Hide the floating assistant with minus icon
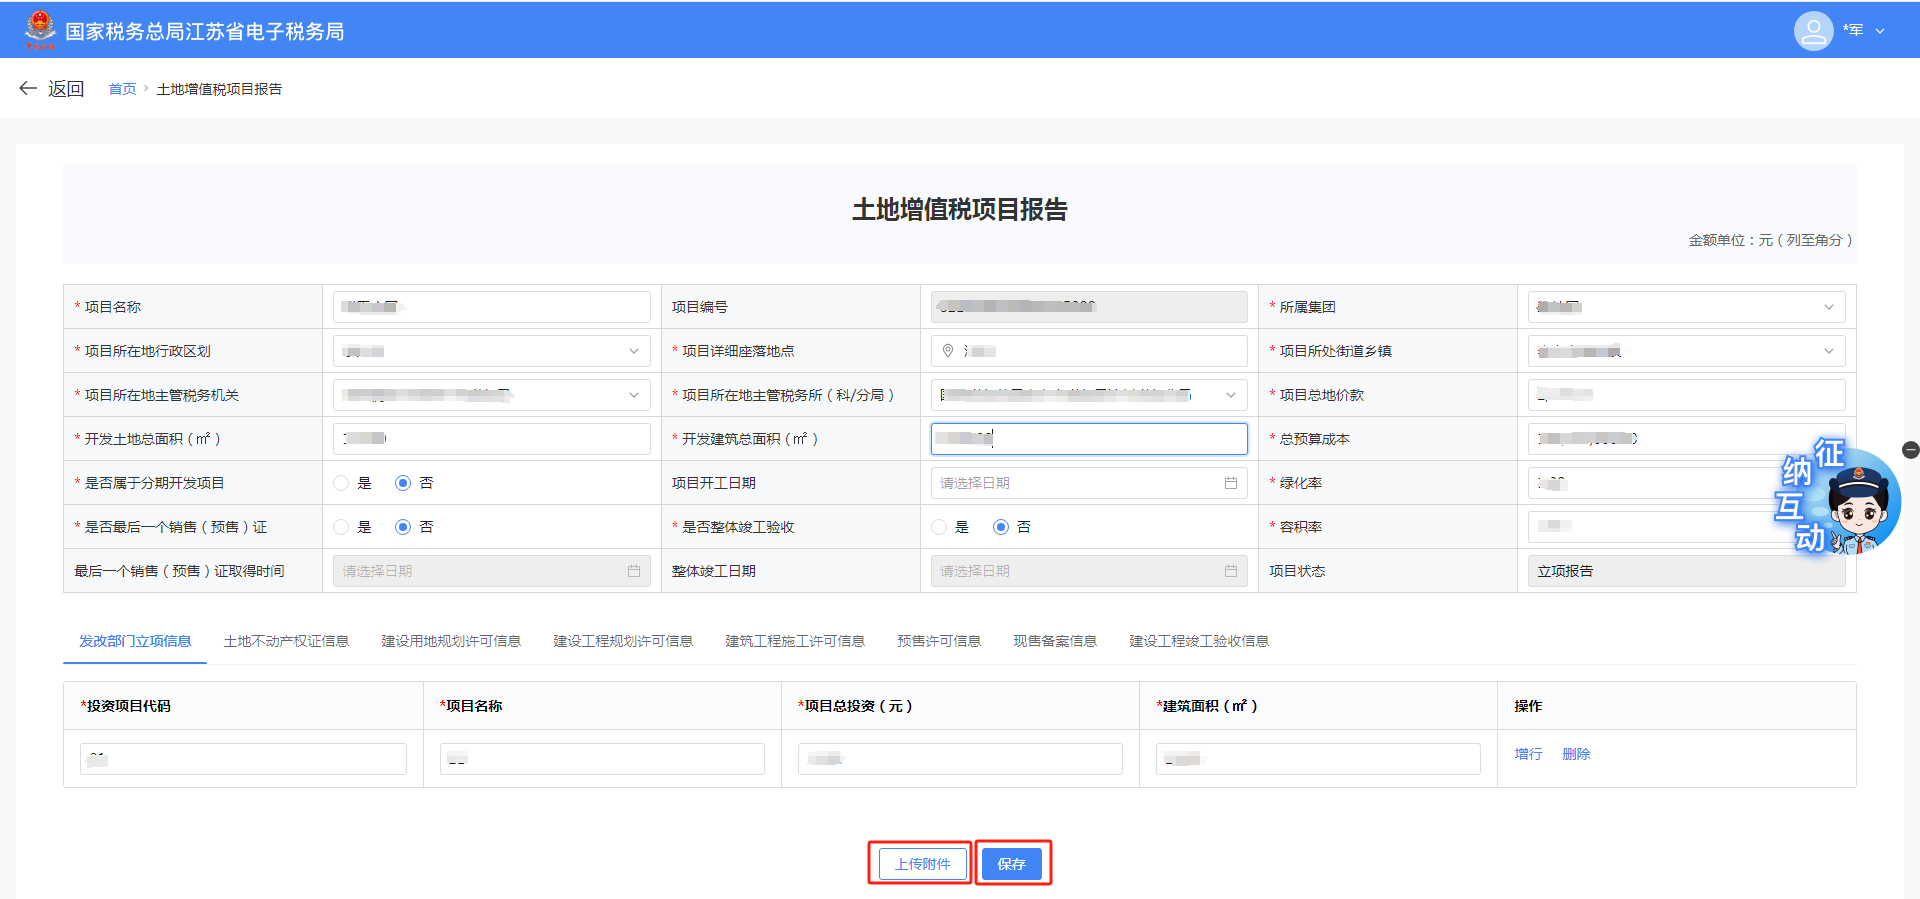The height and width of the screenshot is (899, 1920). pos(1910,450)
